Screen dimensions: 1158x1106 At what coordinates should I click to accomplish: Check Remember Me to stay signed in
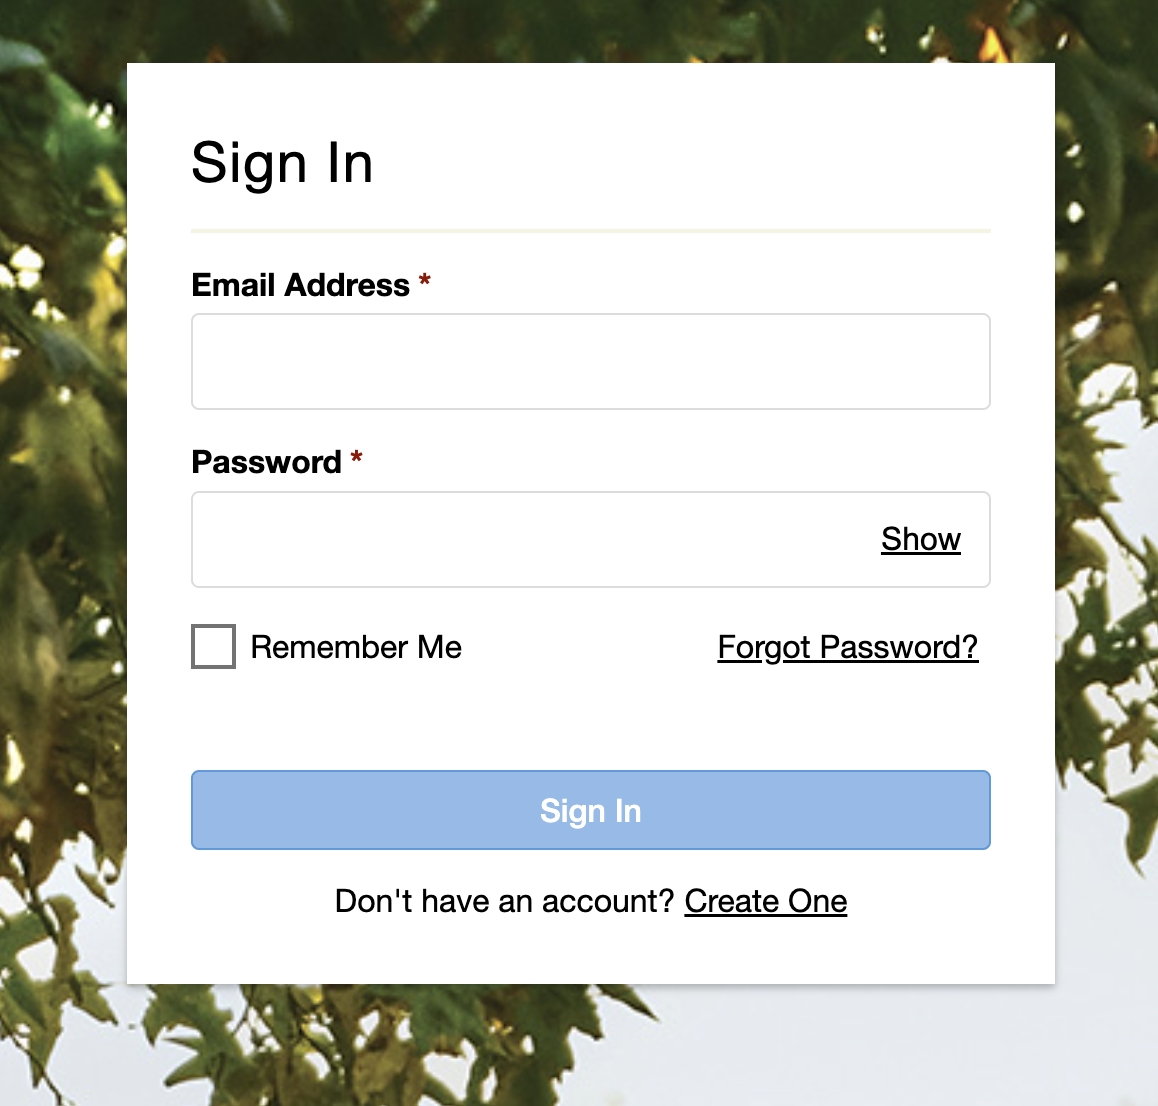click(x=213, y=646)
